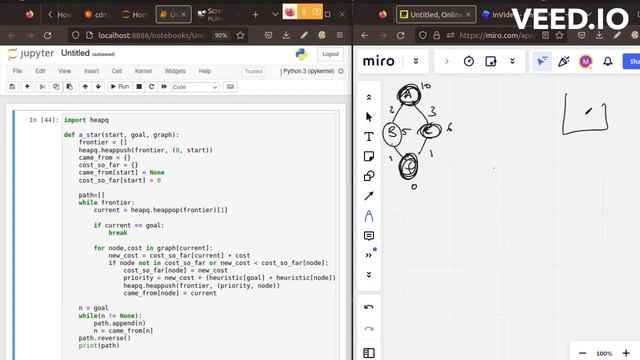Pick the Miro sticky note tool

369,156
